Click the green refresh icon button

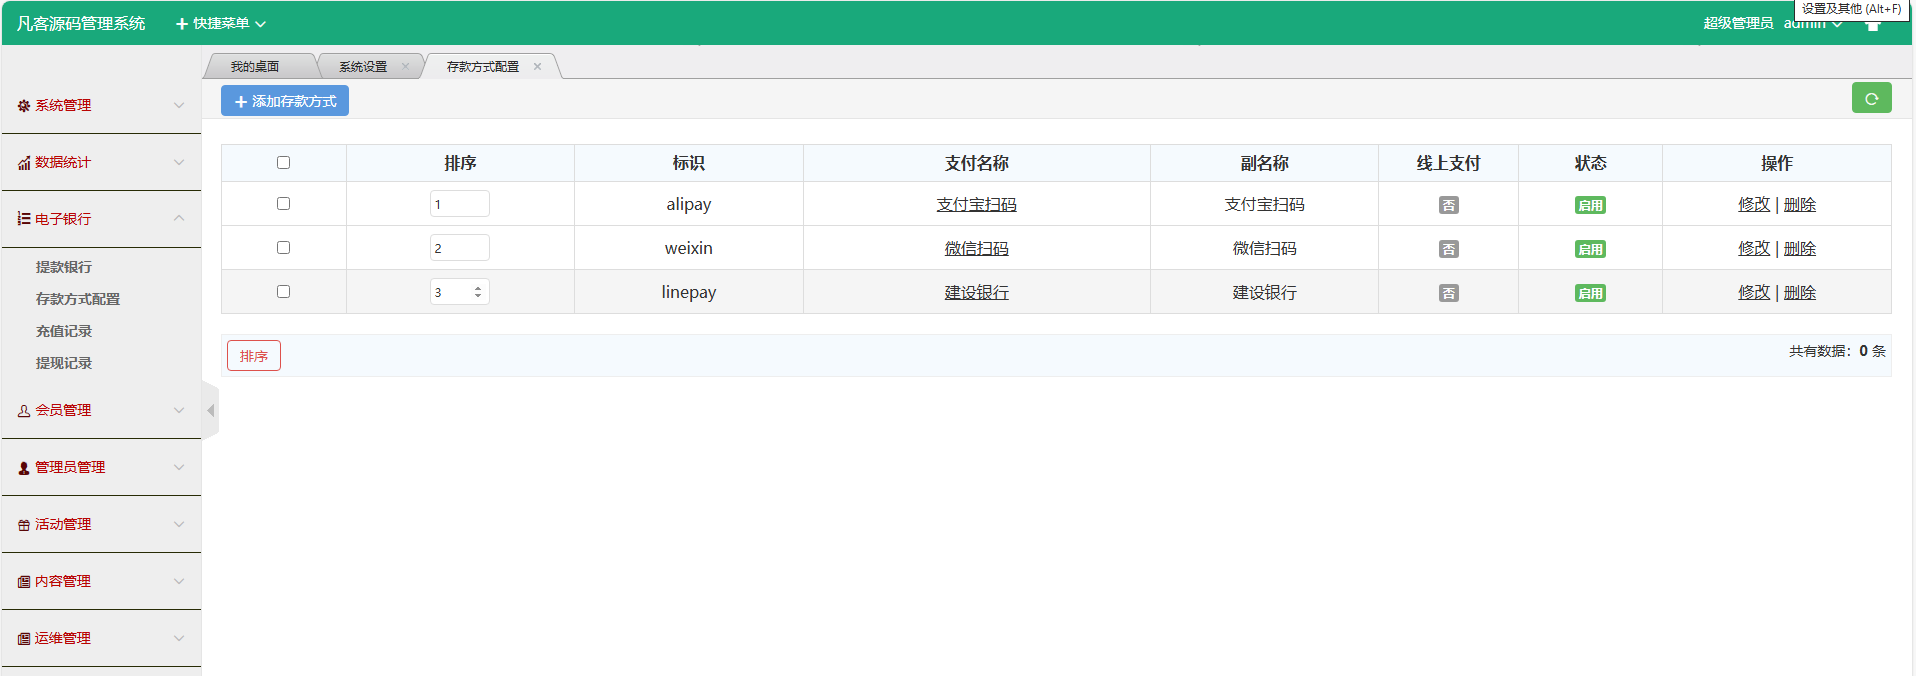click(1871, 98)
